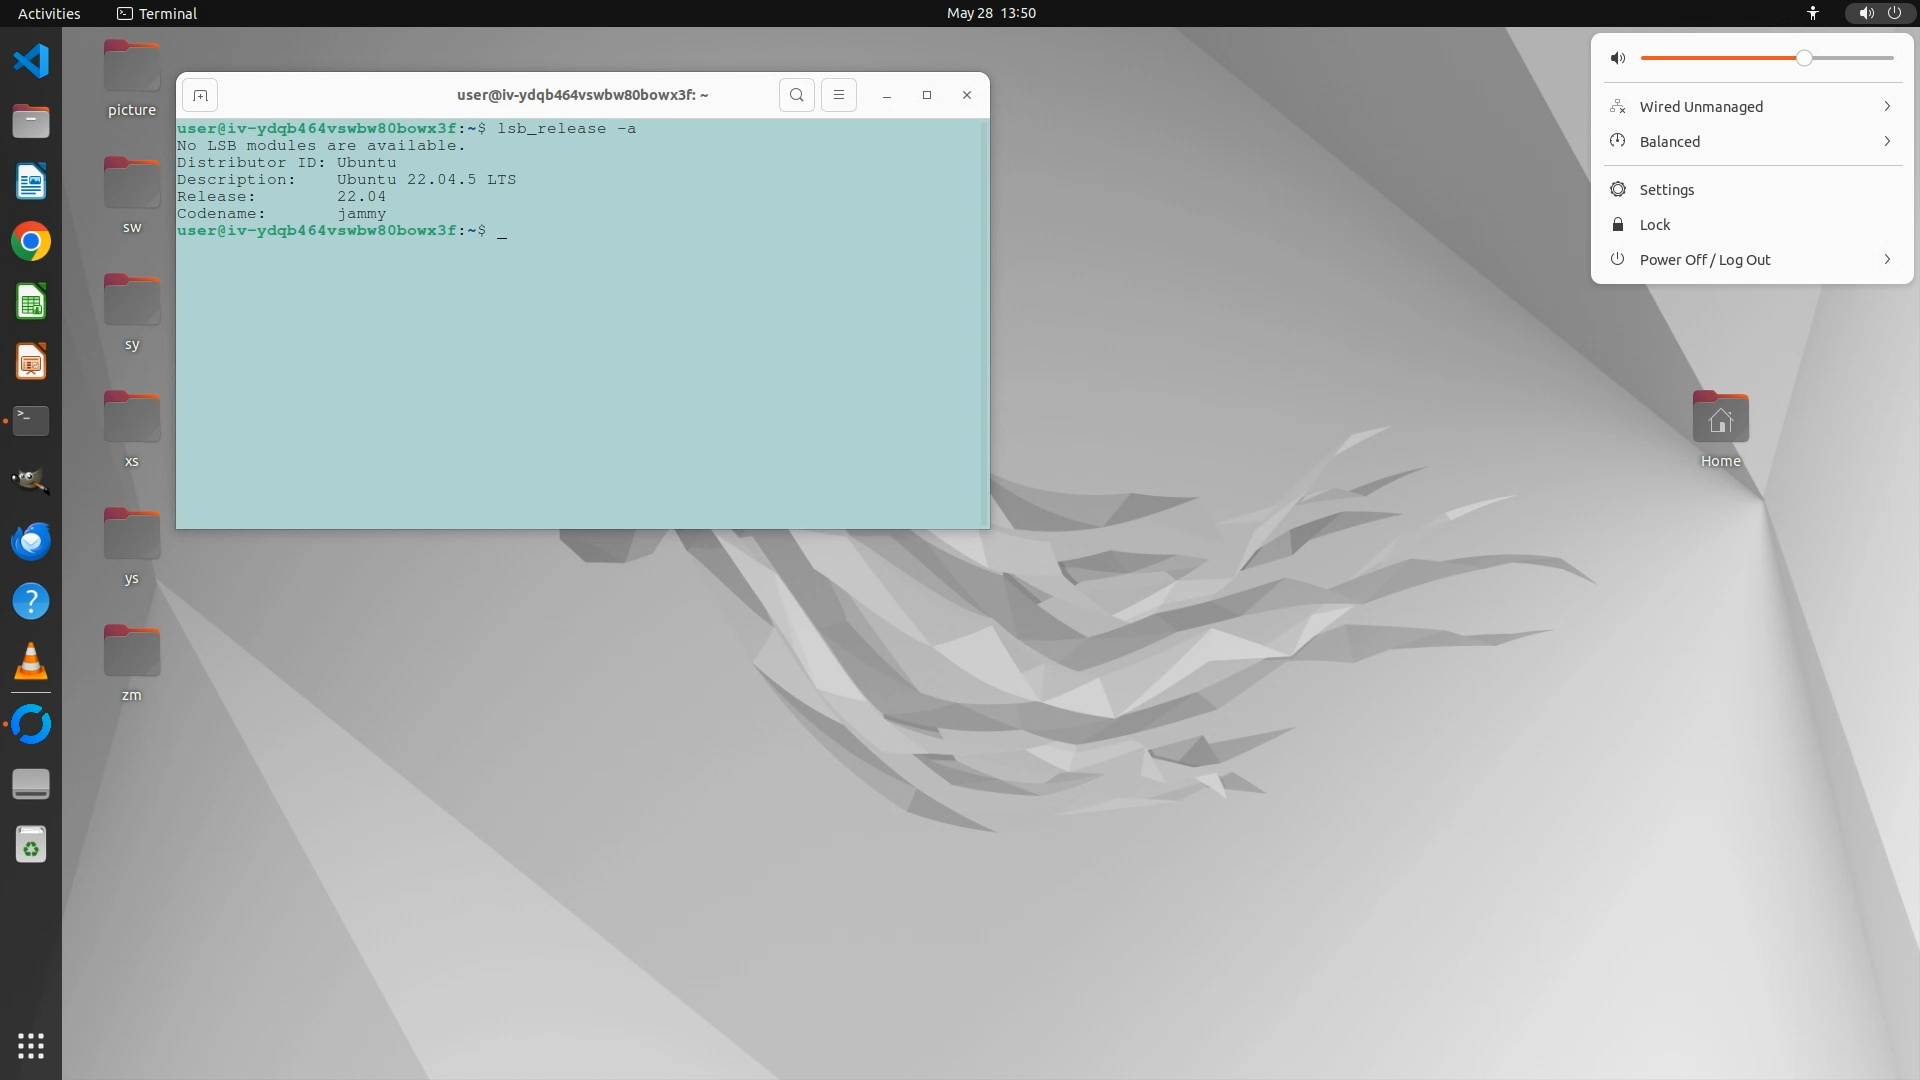Expand Power Off / Log Out options

tap(1752, 260)
